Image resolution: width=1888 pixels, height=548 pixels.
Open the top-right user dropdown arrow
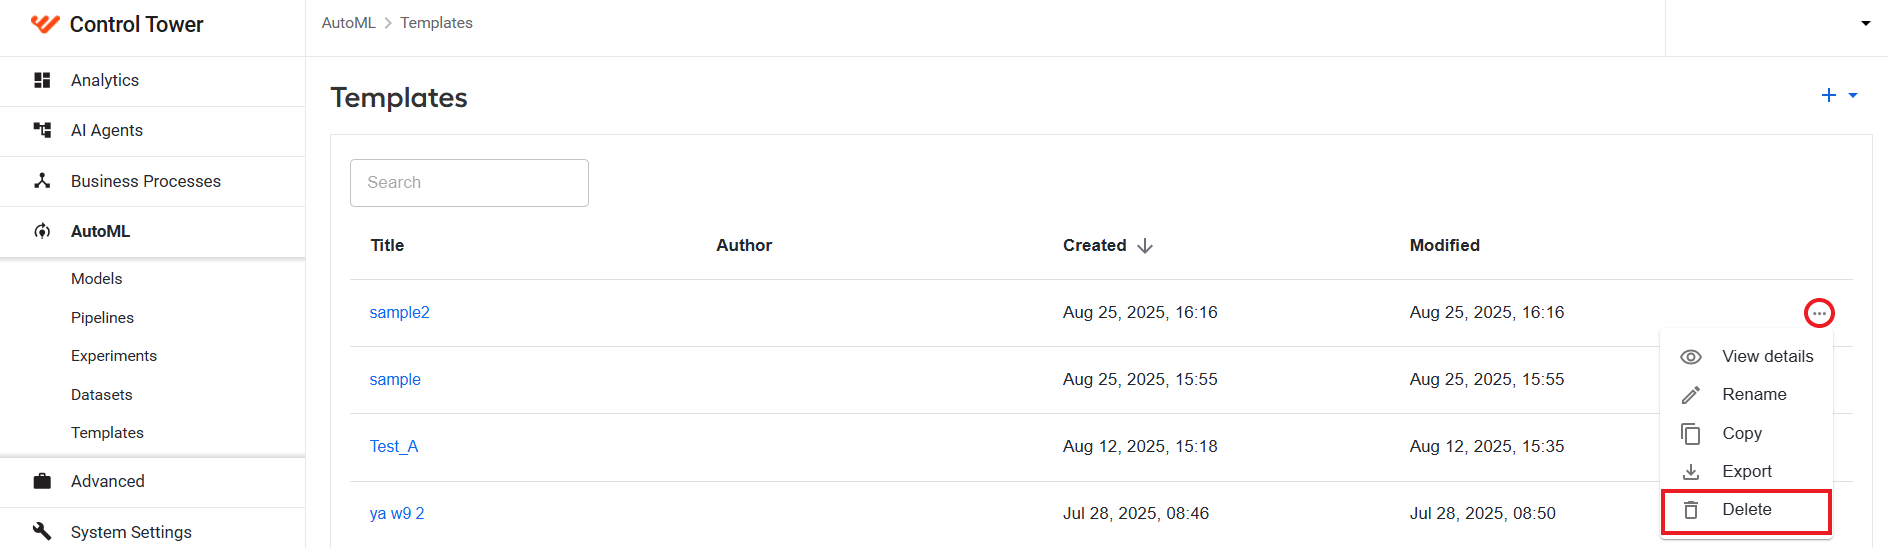click(1866, 23)
